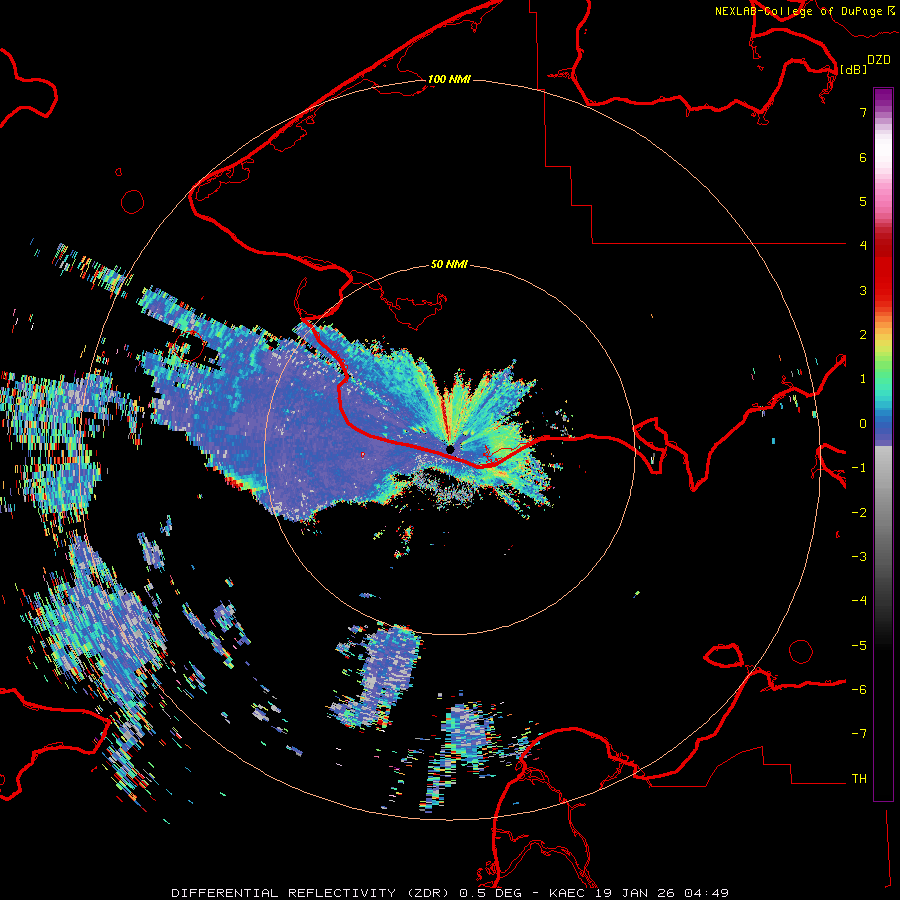Click the 6 dB scale value
The height and width of the screenshot is (900, 900).
[863, 157]
